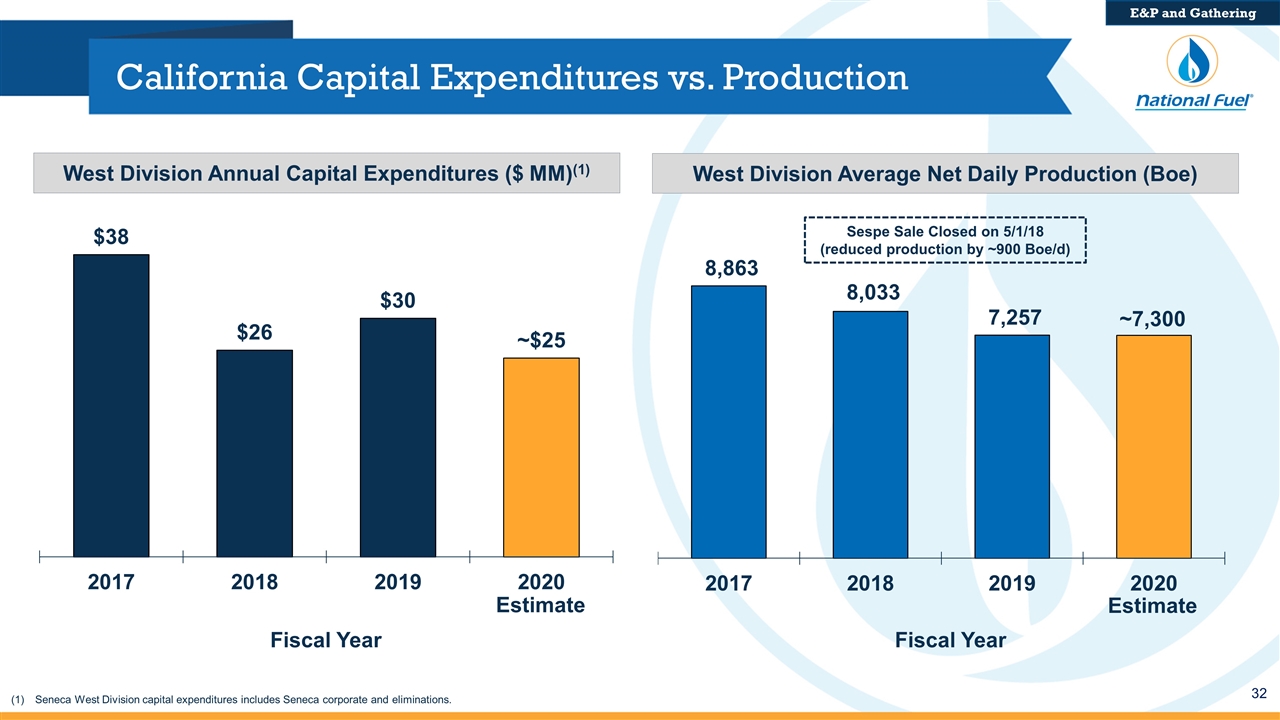The image size is (1280, 720).
Task: Click the slide title California Capital Expenditures vs. Production
Action: (x=513, y=77)
